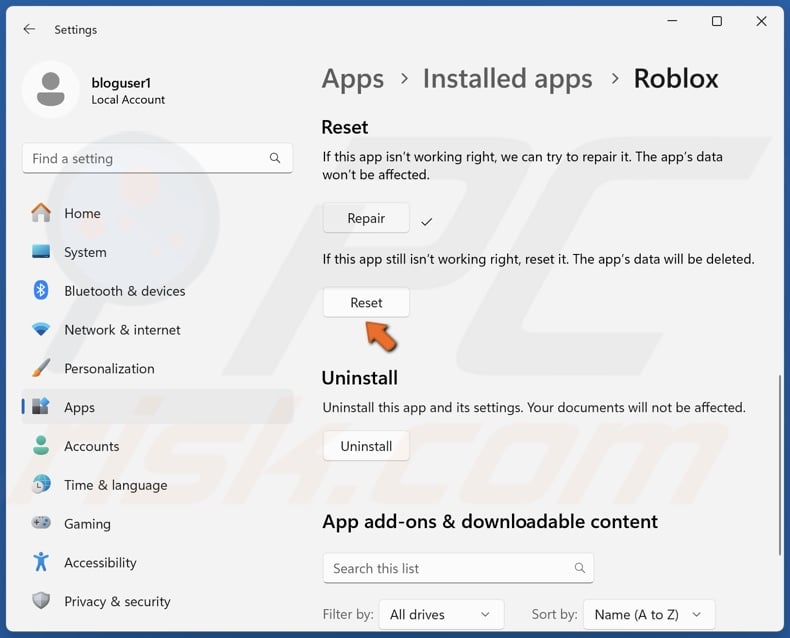
Task: Open Privacy & security via its shield icon
Action: (x=41, y=601)
